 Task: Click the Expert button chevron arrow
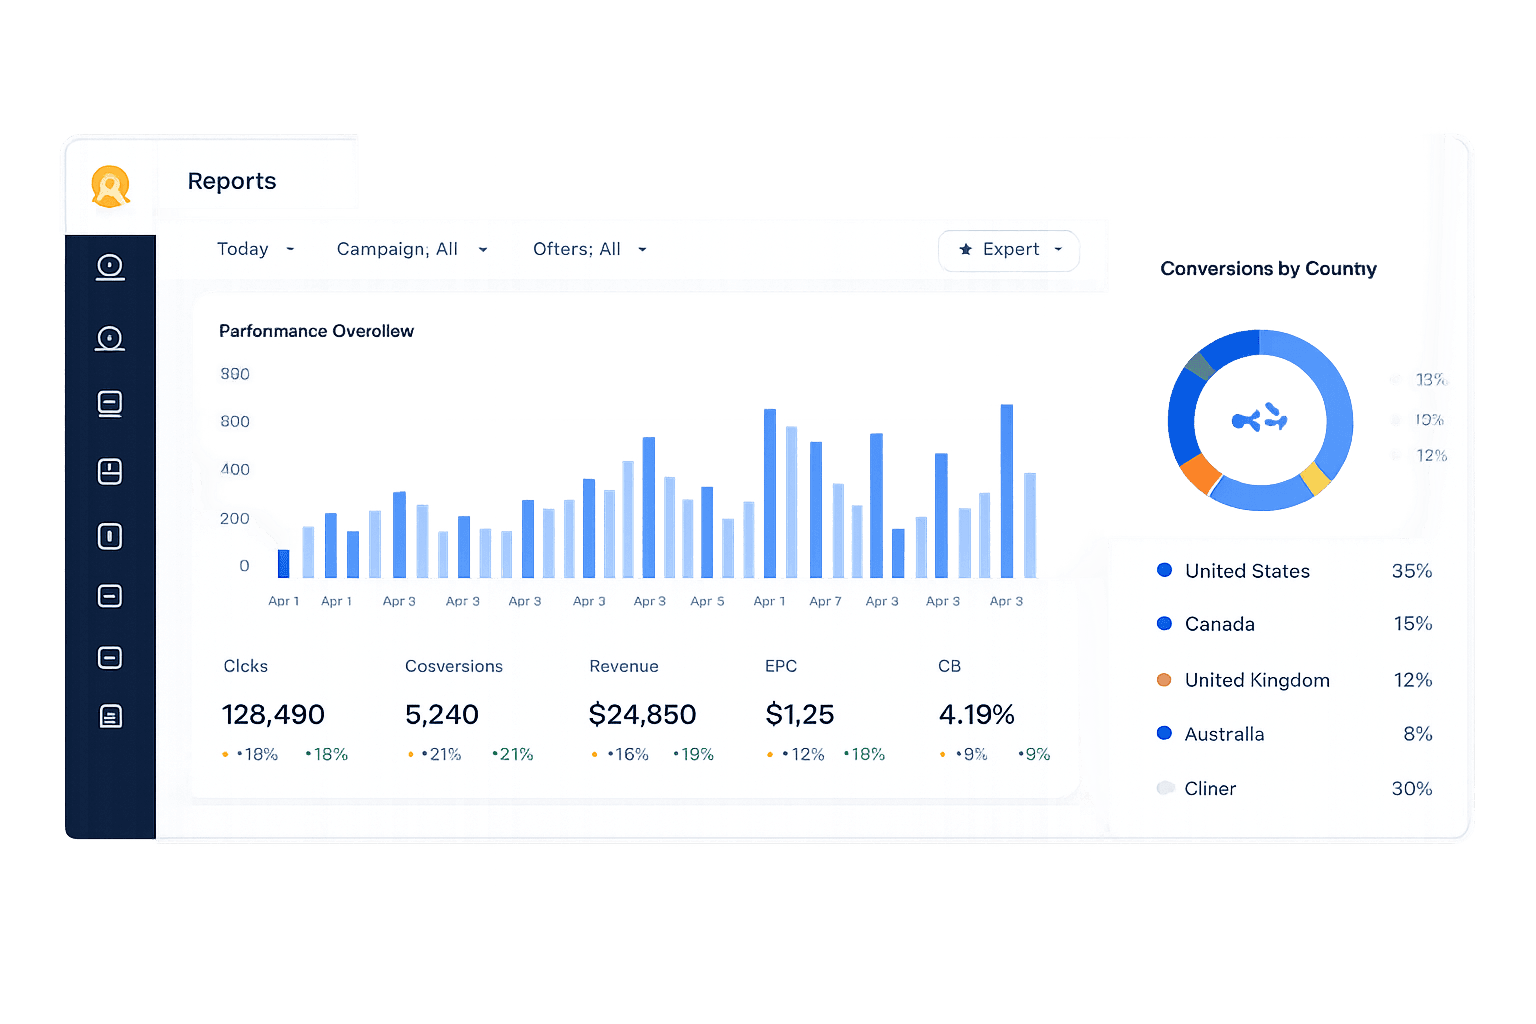(x=1058, y=250)
